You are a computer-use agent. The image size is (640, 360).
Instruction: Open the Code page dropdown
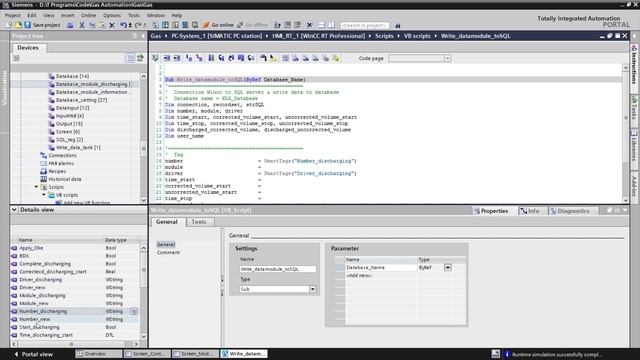click(x=447, y=58)
